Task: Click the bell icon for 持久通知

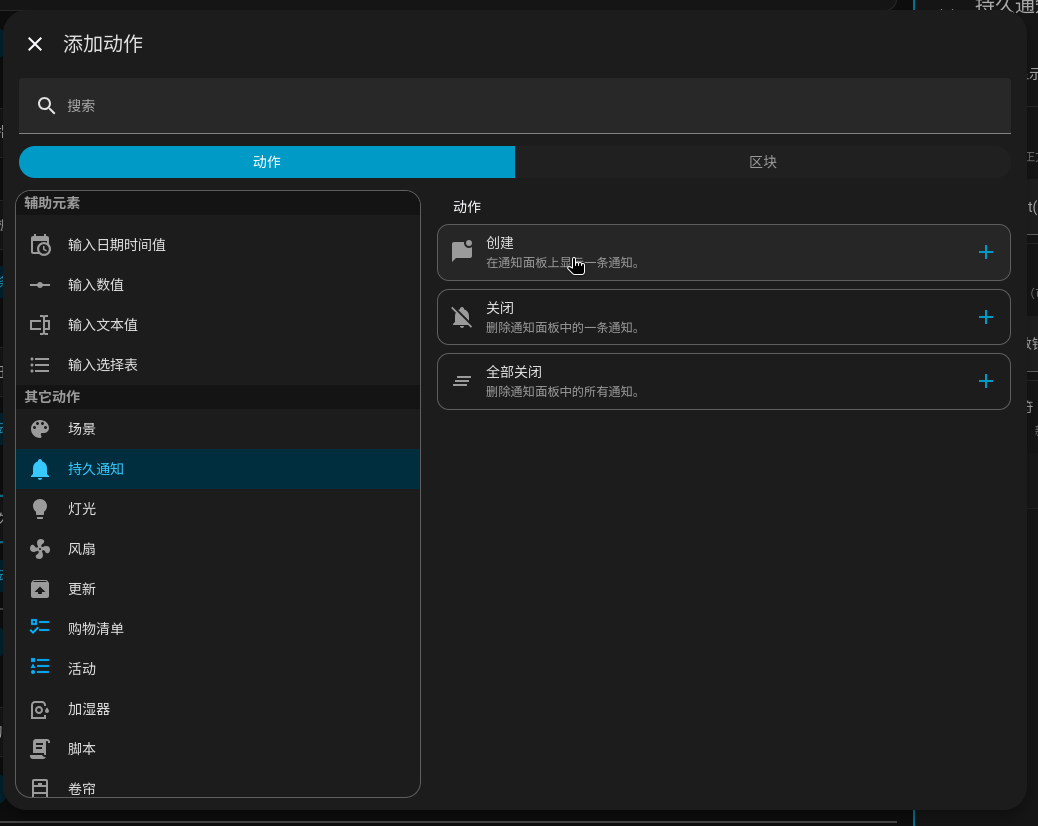Action: click(x=40, y=469)
